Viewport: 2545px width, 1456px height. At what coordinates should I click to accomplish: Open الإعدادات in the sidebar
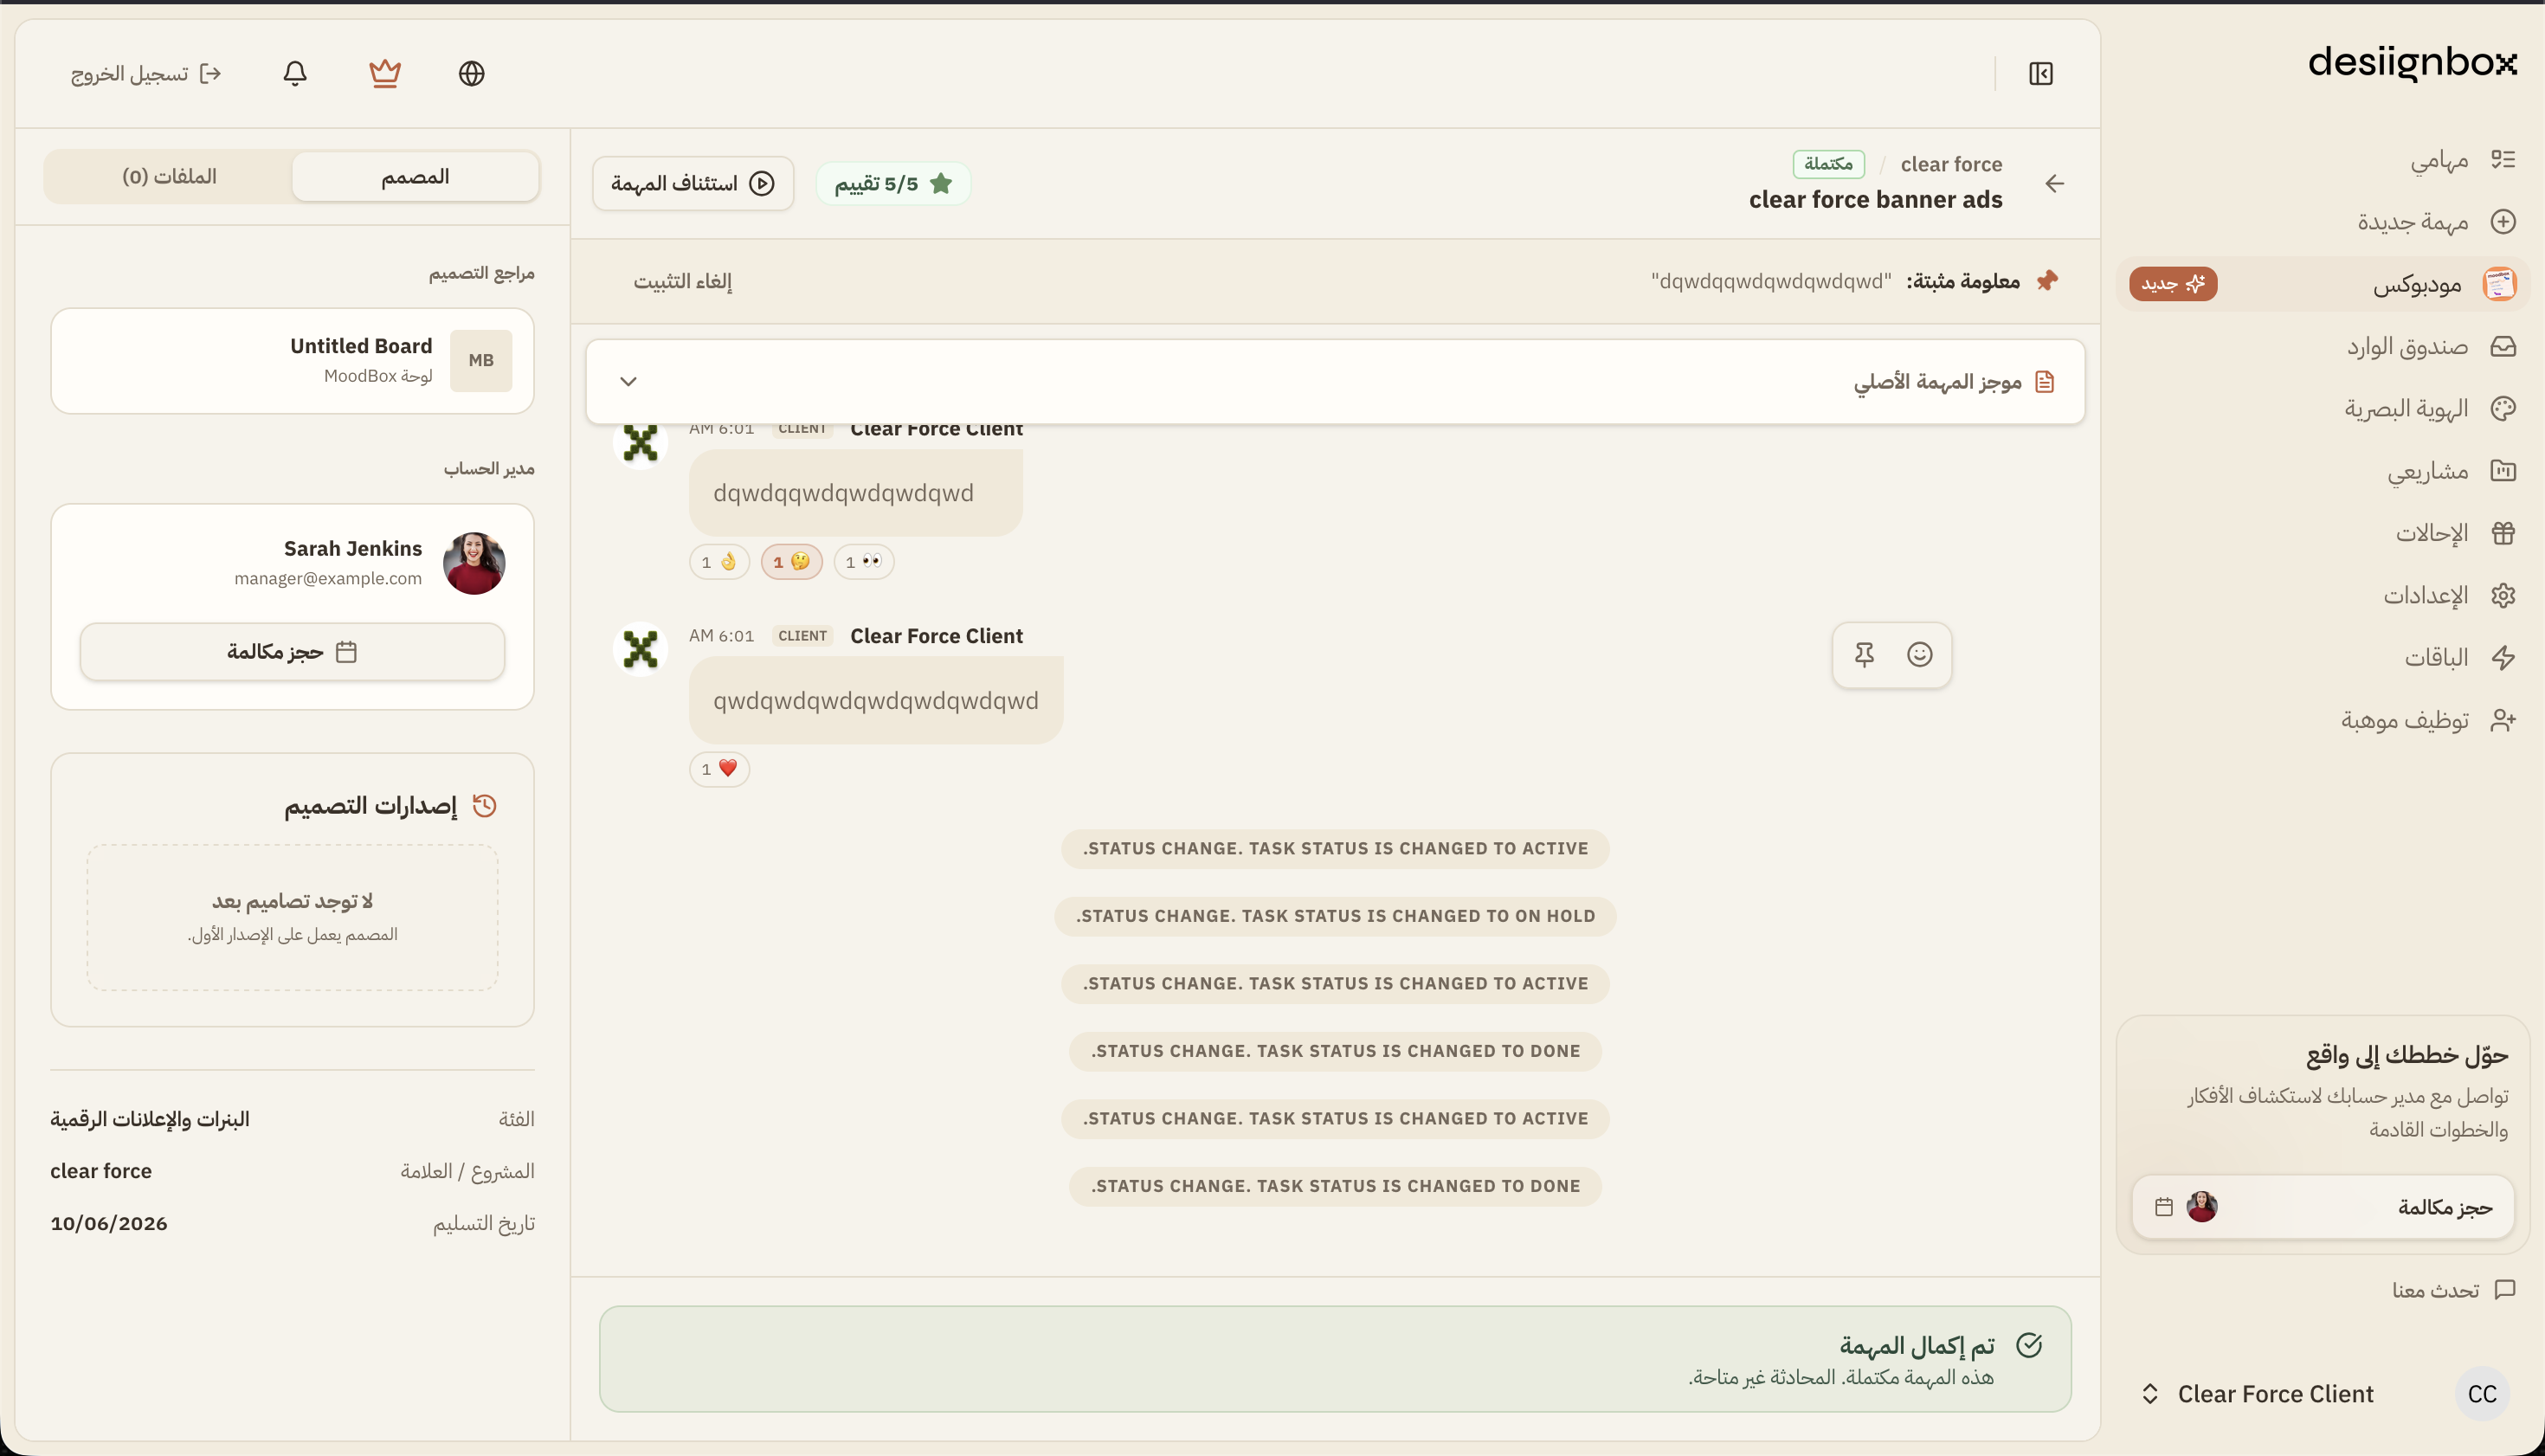point(2322,595)
